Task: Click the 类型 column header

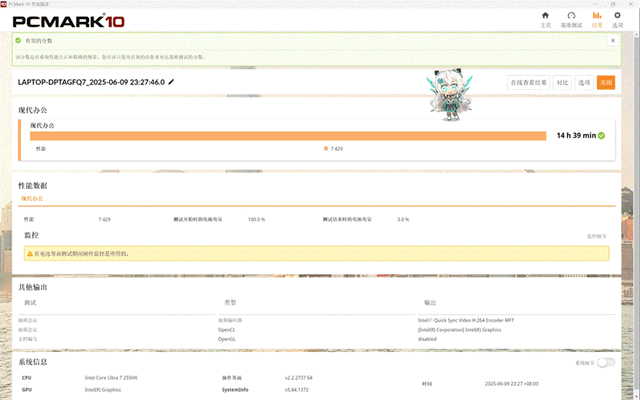Action: [x=230, y=303]
